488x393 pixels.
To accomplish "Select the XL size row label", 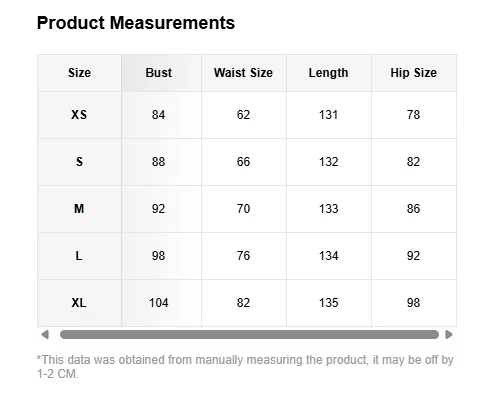I will pyautogui.click(x=79, y=303).
